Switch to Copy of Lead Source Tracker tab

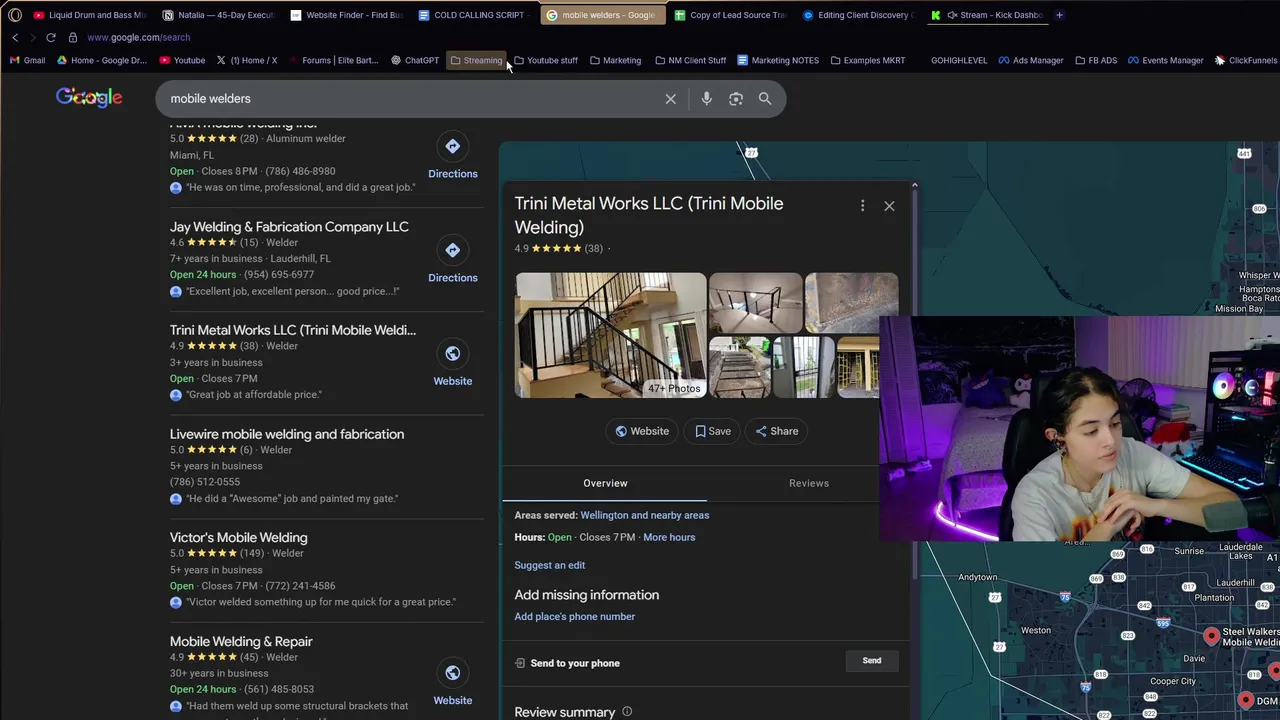point(730,15)
